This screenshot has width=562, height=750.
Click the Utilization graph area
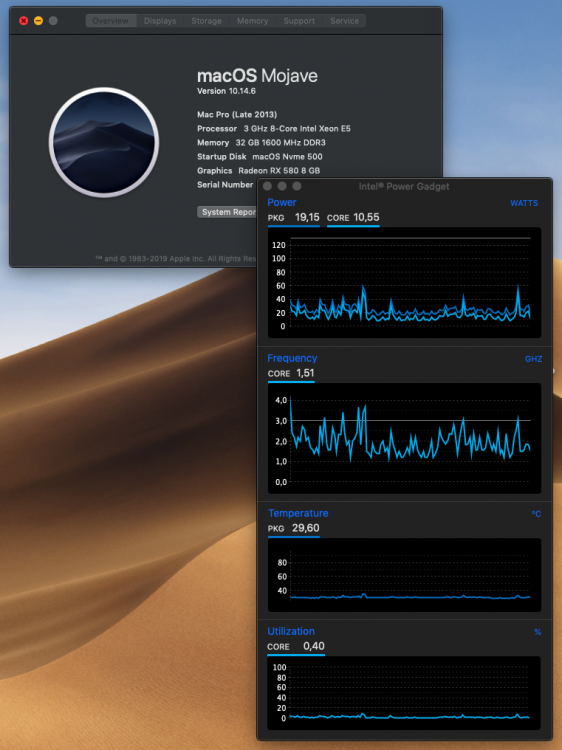(405, 693)
